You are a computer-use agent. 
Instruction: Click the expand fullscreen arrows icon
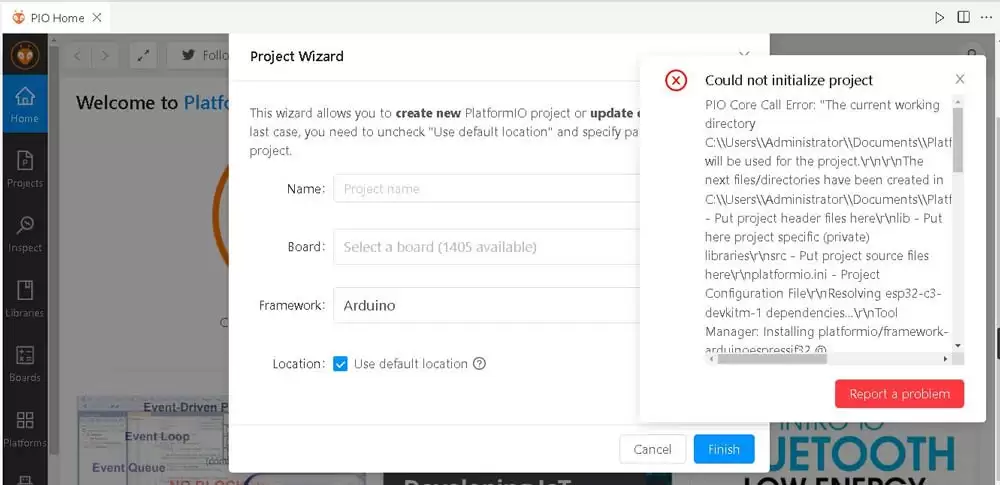point(144,56)
